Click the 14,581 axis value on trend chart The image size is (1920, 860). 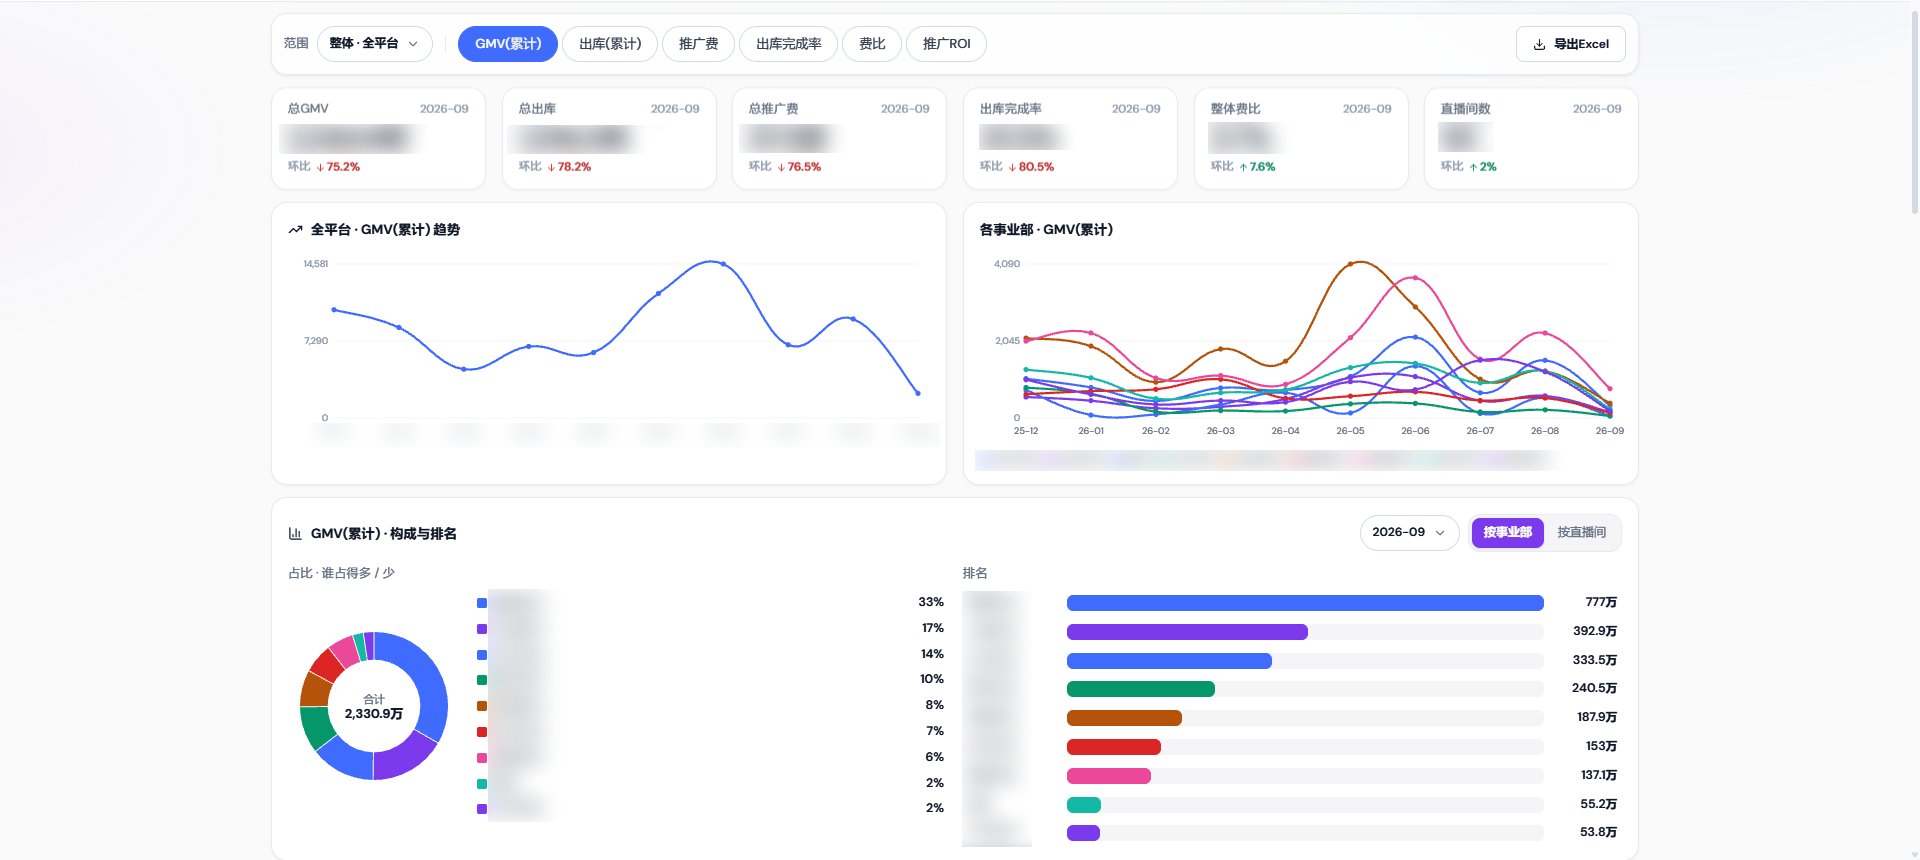click(x=316, y=264)
